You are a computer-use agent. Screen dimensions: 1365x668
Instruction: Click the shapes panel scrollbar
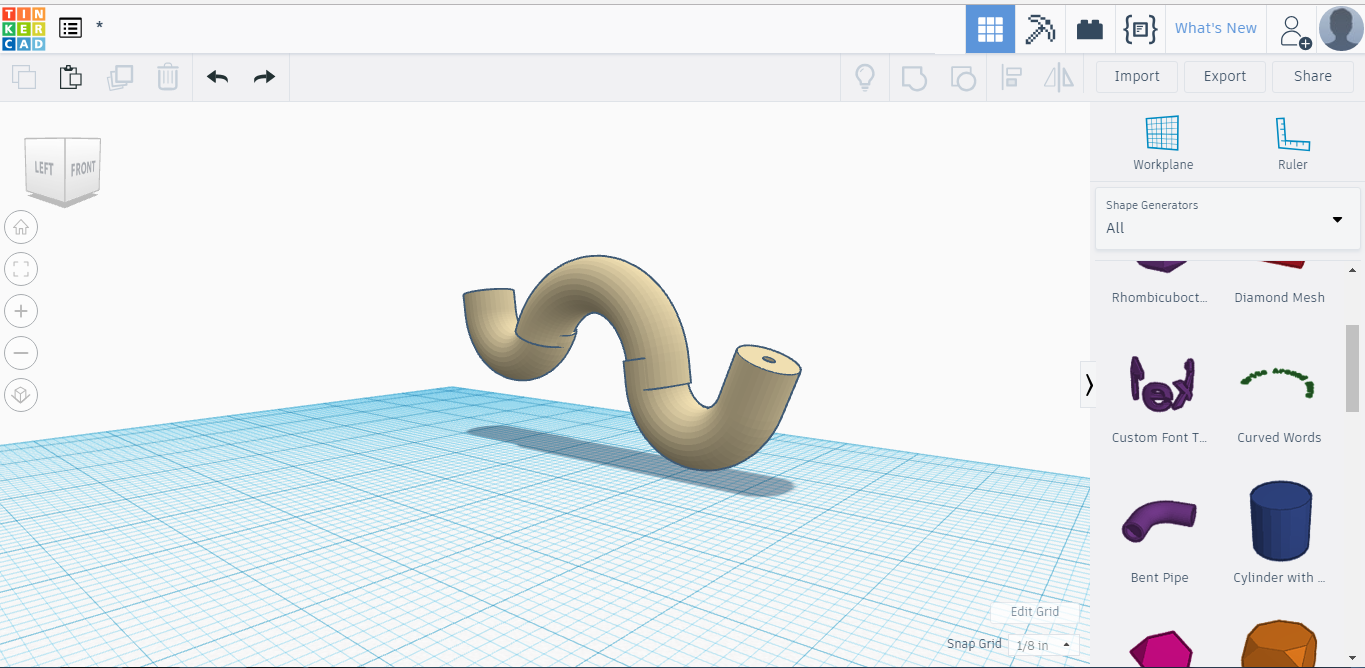(x=1352, y=367)
